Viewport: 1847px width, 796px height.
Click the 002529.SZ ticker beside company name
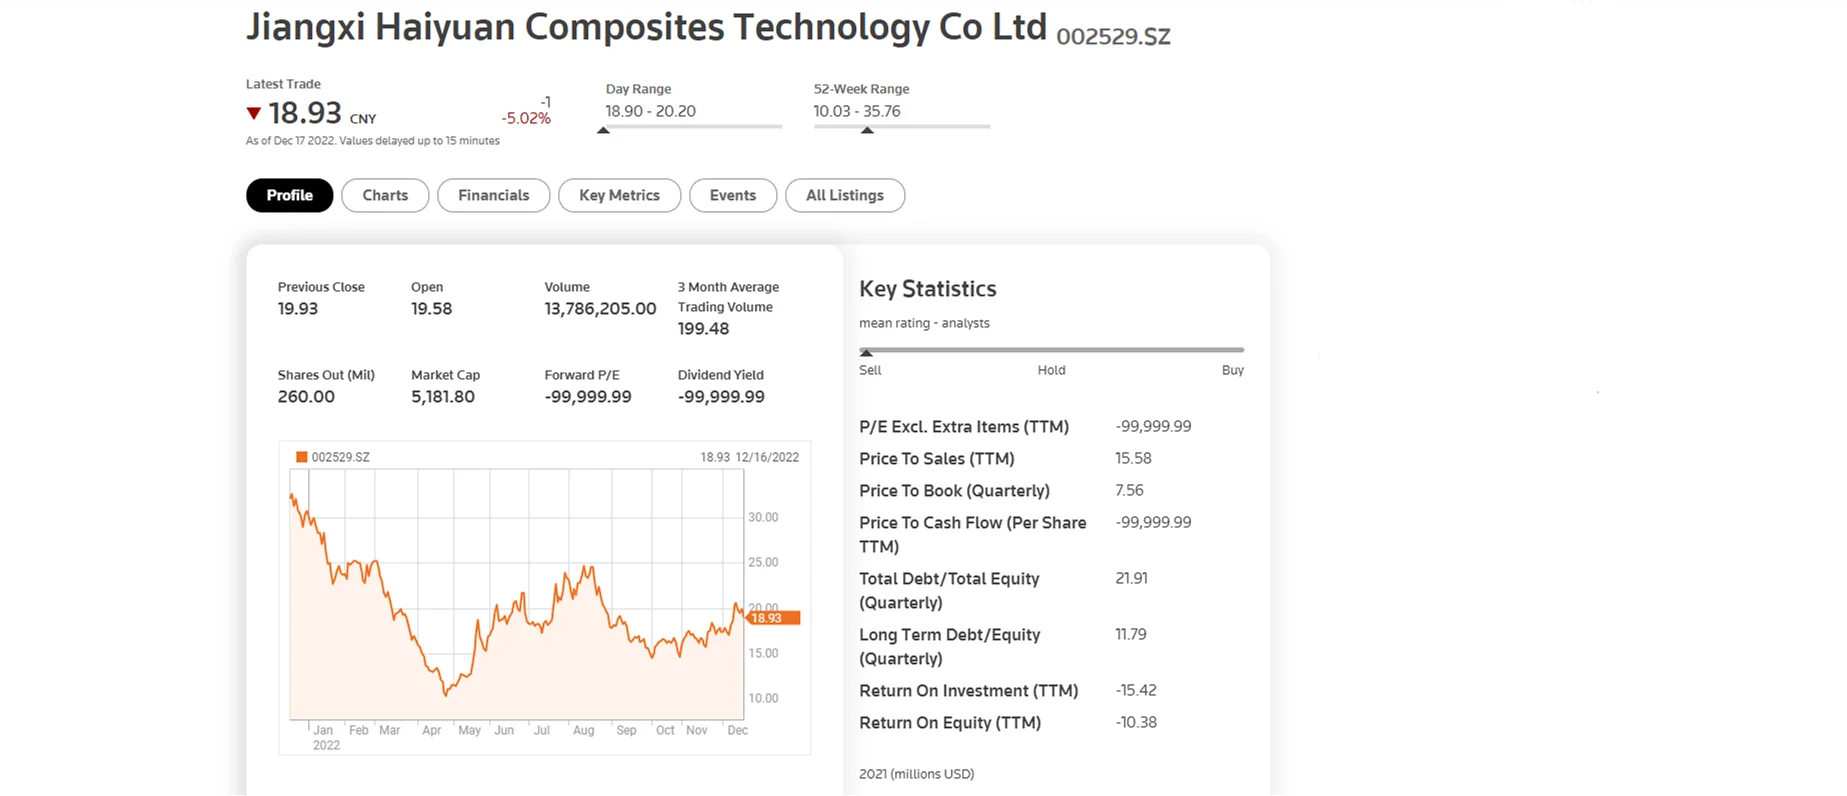(1112, 37)
